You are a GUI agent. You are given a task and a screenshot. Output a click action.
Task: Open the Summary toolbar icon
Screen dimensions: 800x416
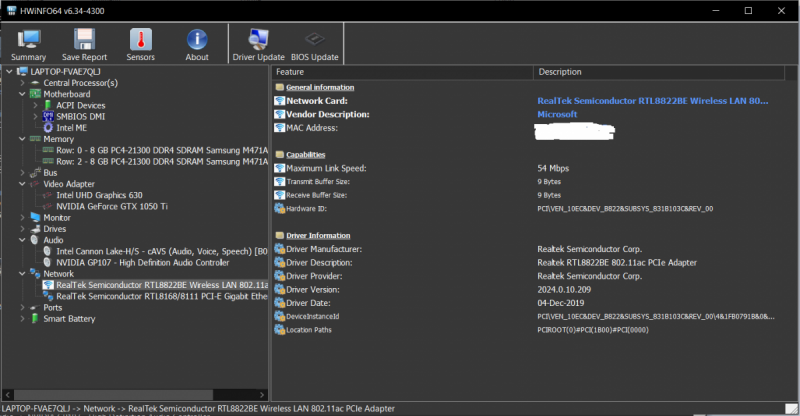click(29, 40)
